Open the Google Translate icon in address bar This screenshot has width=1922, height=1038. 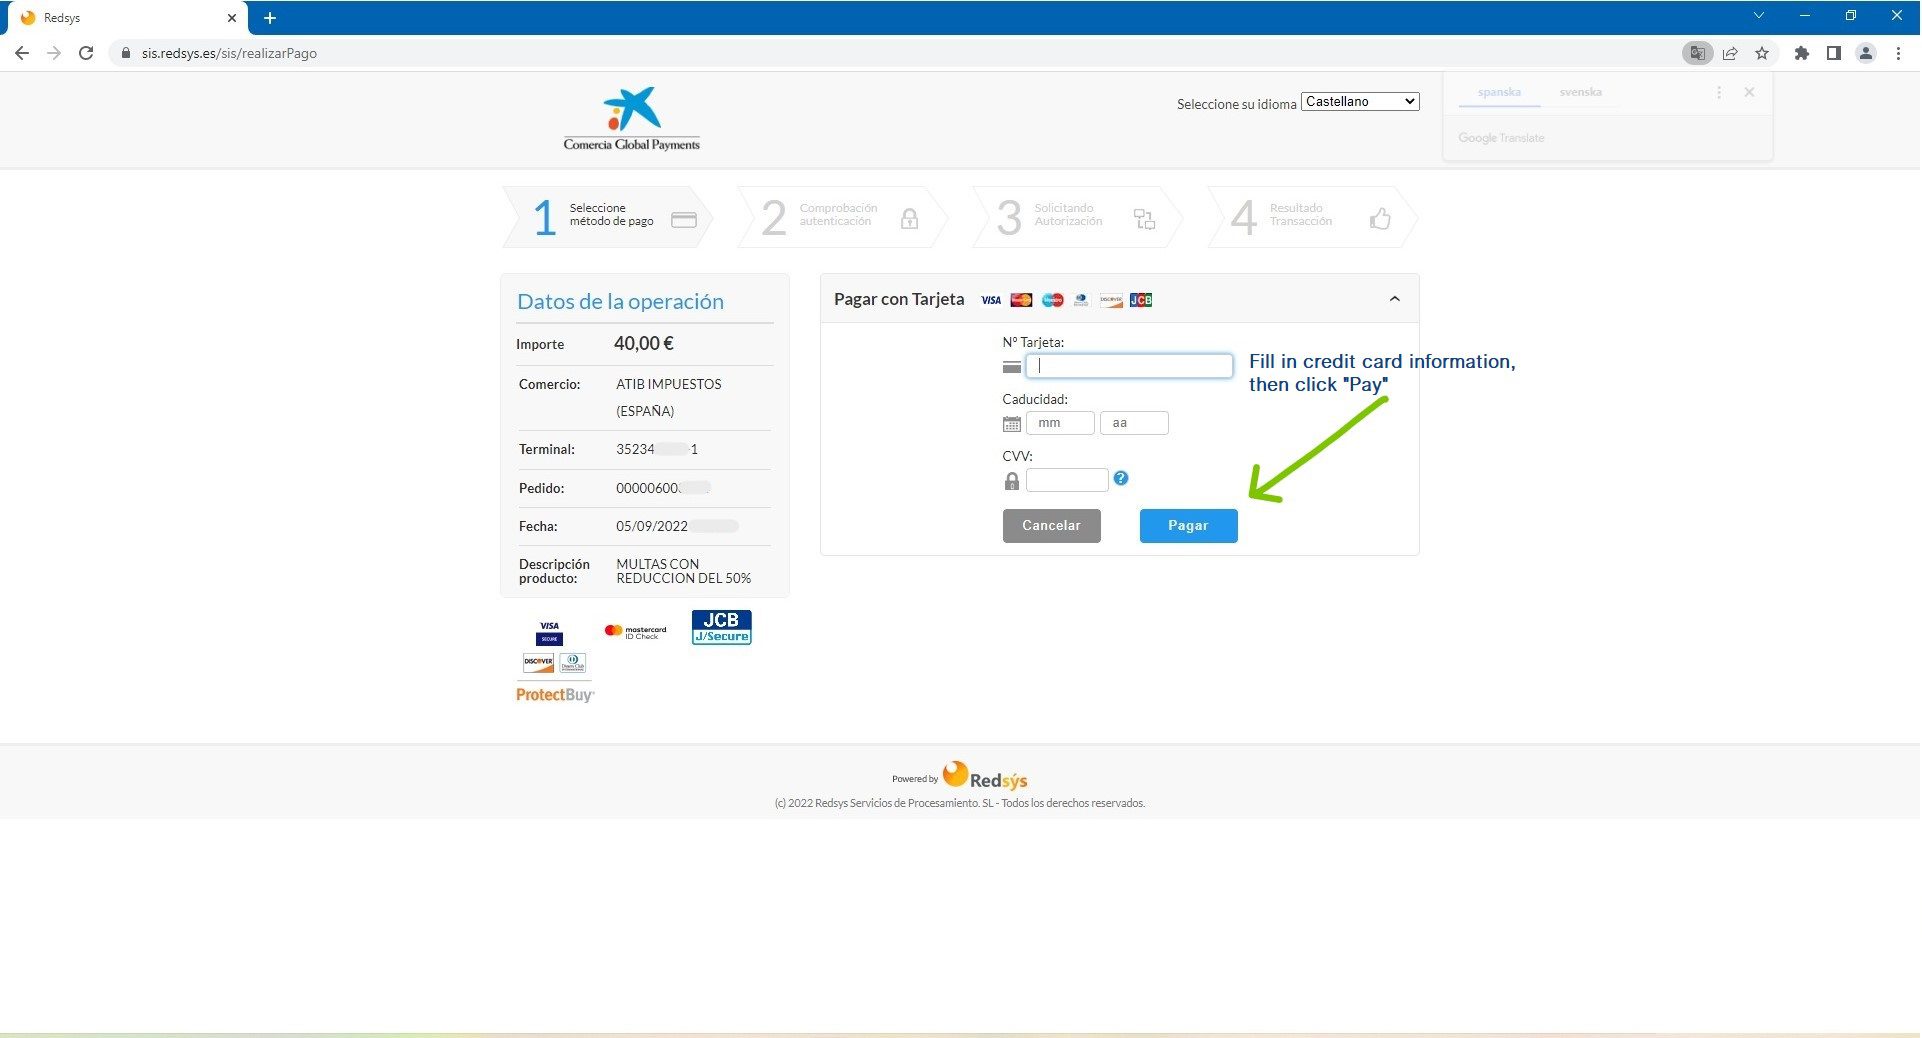coord(1697,53)
